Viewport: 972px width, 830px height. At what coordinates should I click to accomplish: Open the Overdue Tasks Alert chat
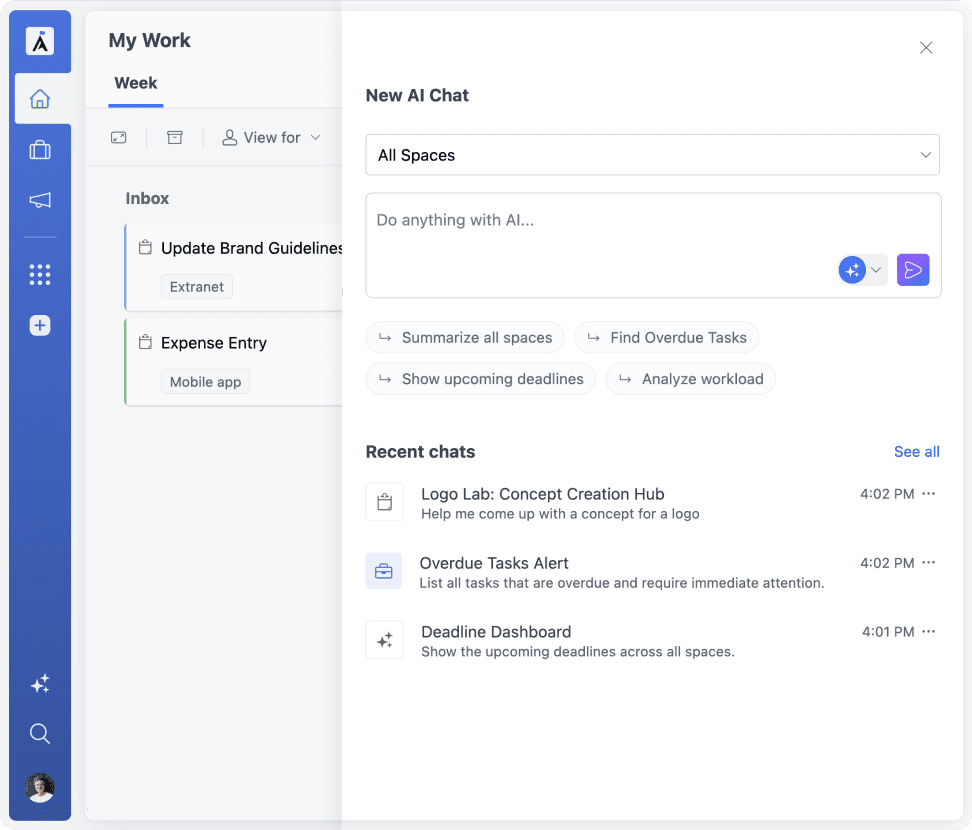click(x=653, y=572)
